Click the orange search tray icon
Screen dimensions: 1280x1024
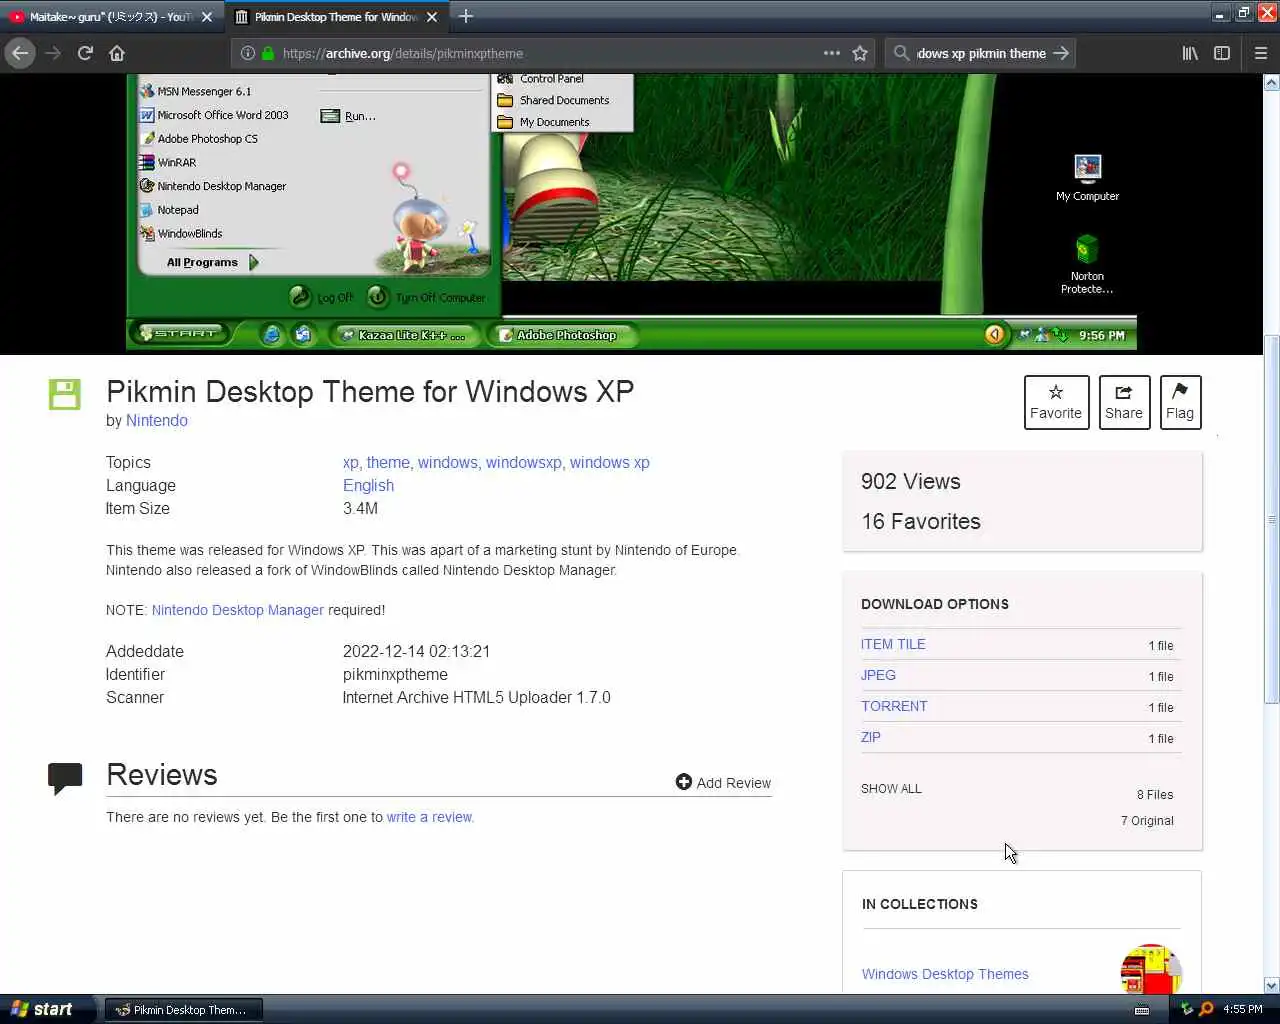coord(1206,1010)
